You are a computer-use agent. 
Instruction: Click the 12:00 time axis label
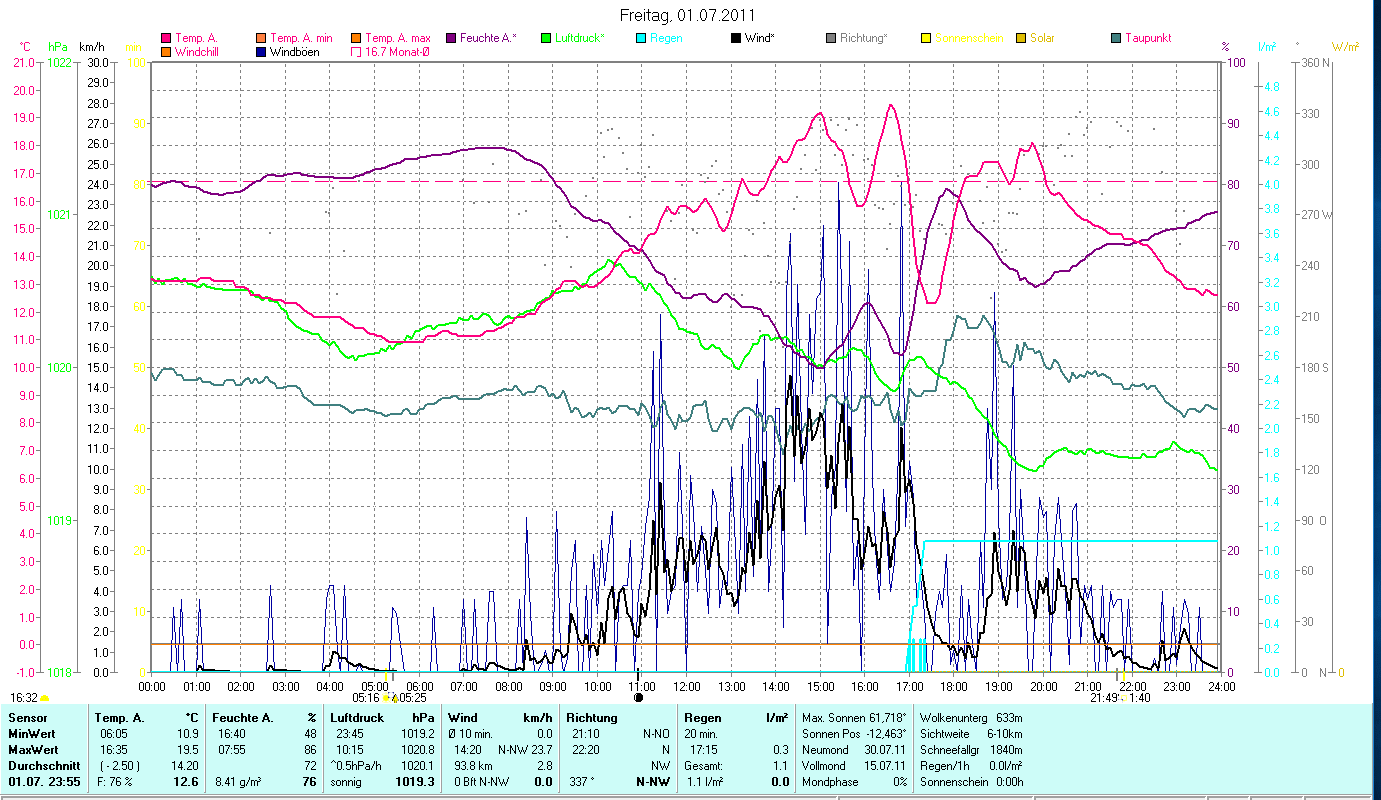(687, 686)
